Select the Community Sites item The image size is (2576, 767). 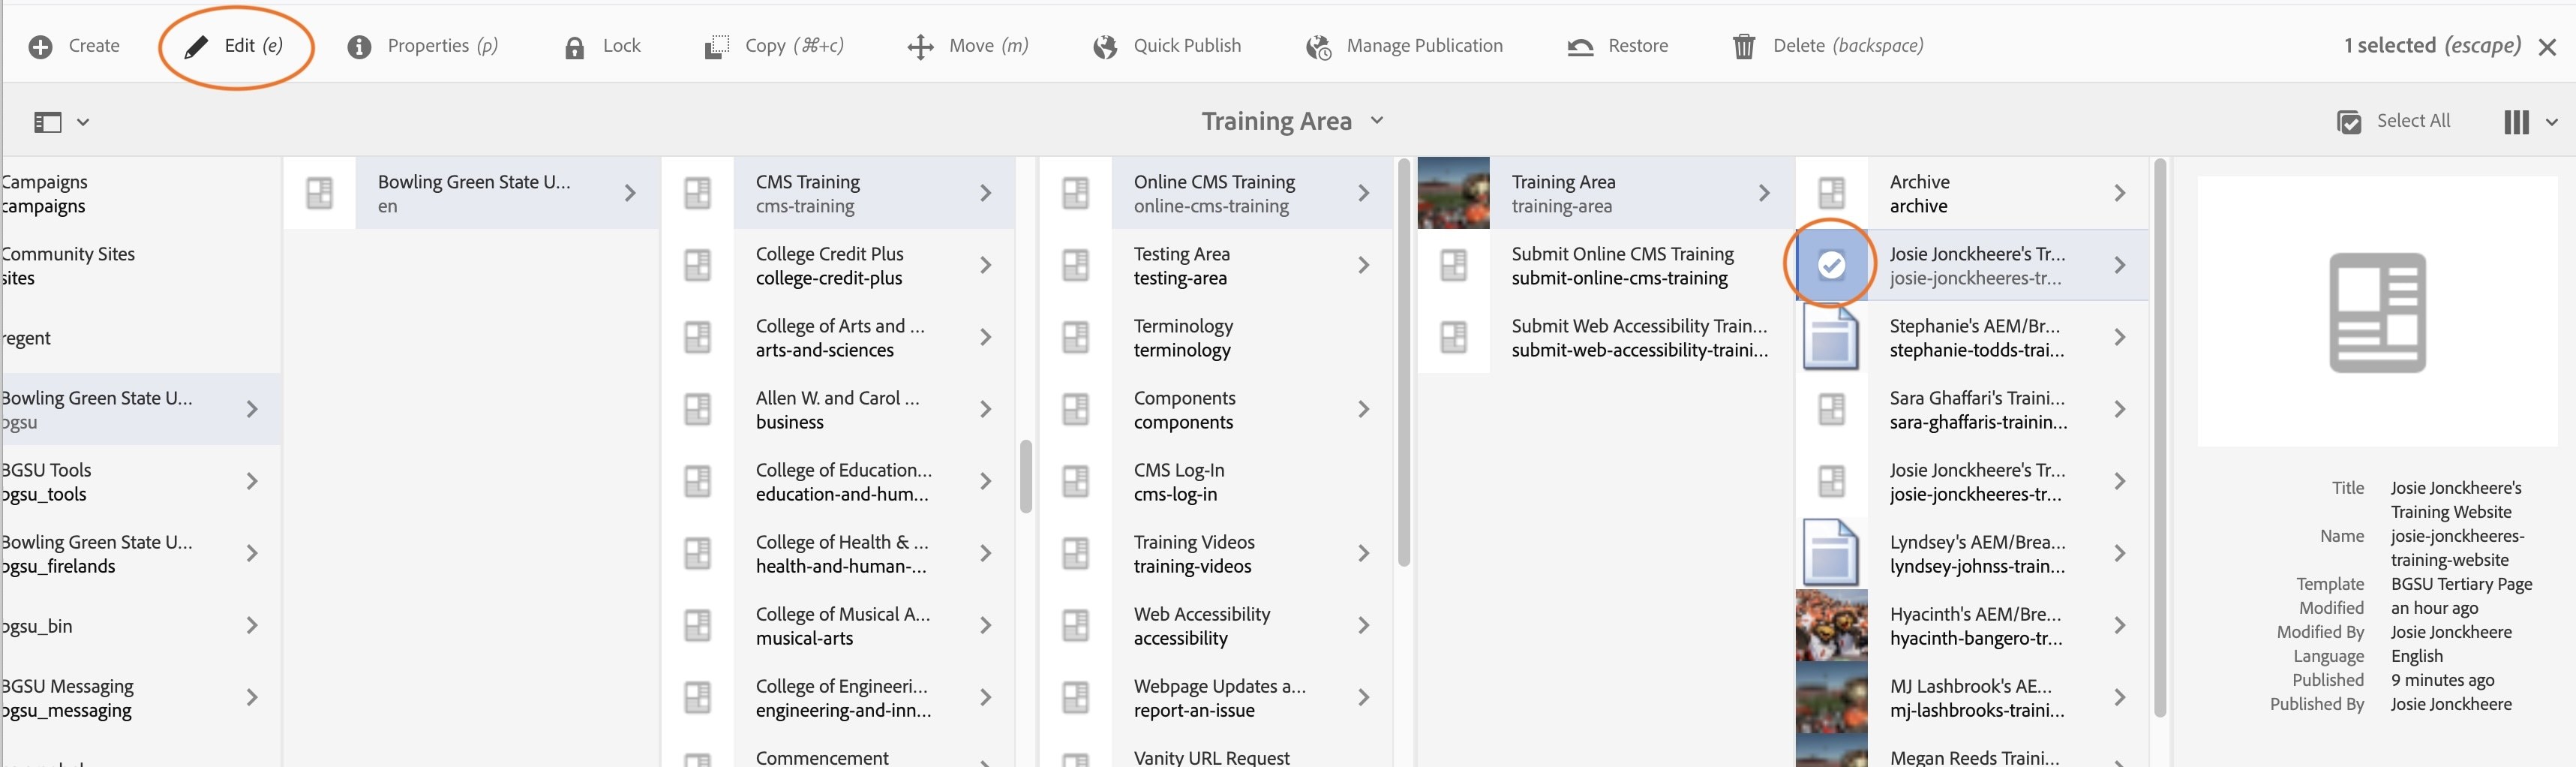click(x=140, y=265)
